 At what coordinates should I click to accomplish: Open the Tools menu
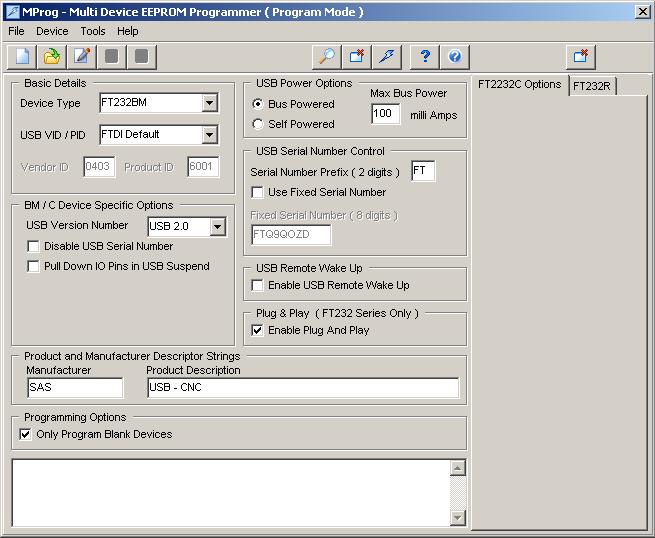[x=92, y=31]
